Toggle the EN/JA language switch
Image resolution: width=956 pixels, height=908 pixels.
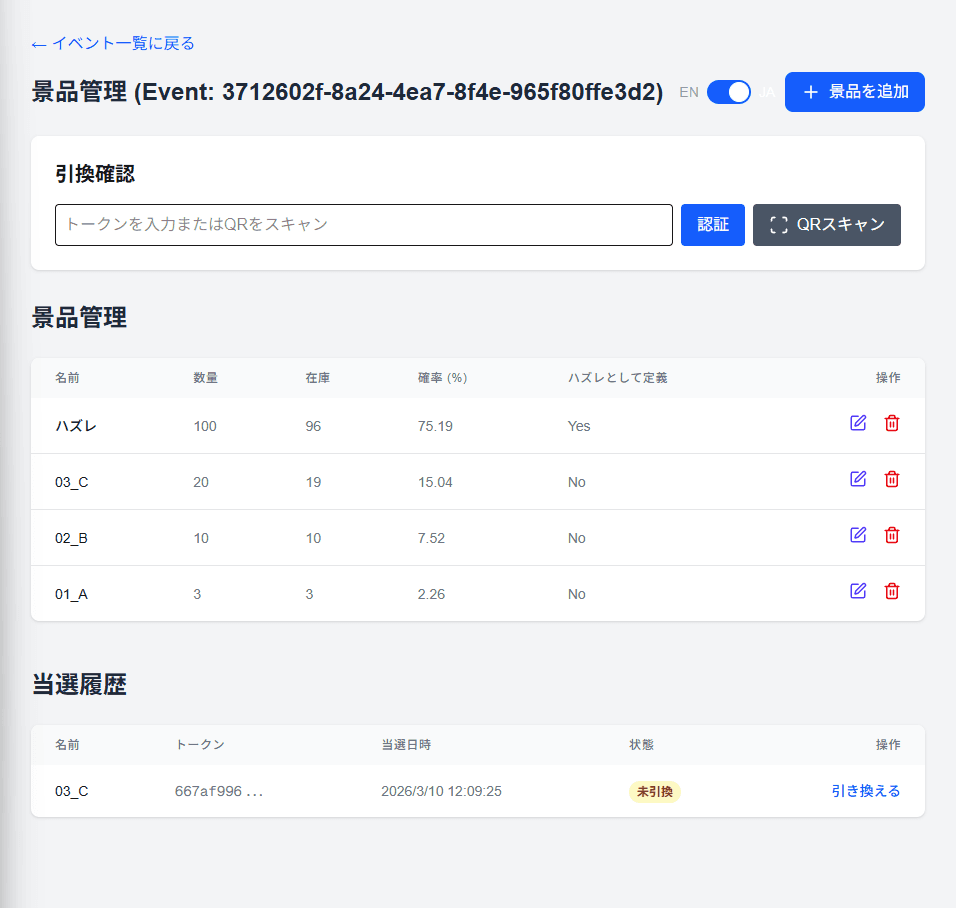[729, 92]
